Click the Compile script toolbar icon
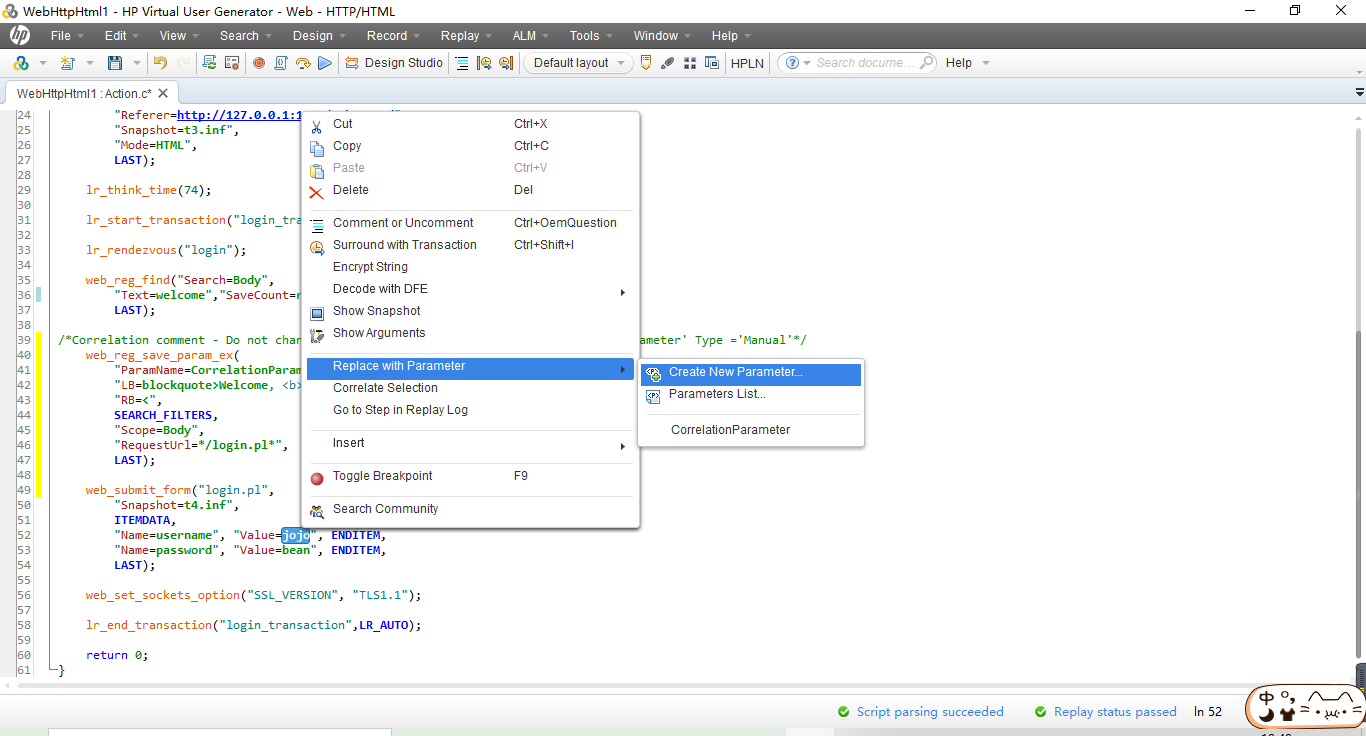The width and height of the screenshot is (1366, 736). pos(209,63)
